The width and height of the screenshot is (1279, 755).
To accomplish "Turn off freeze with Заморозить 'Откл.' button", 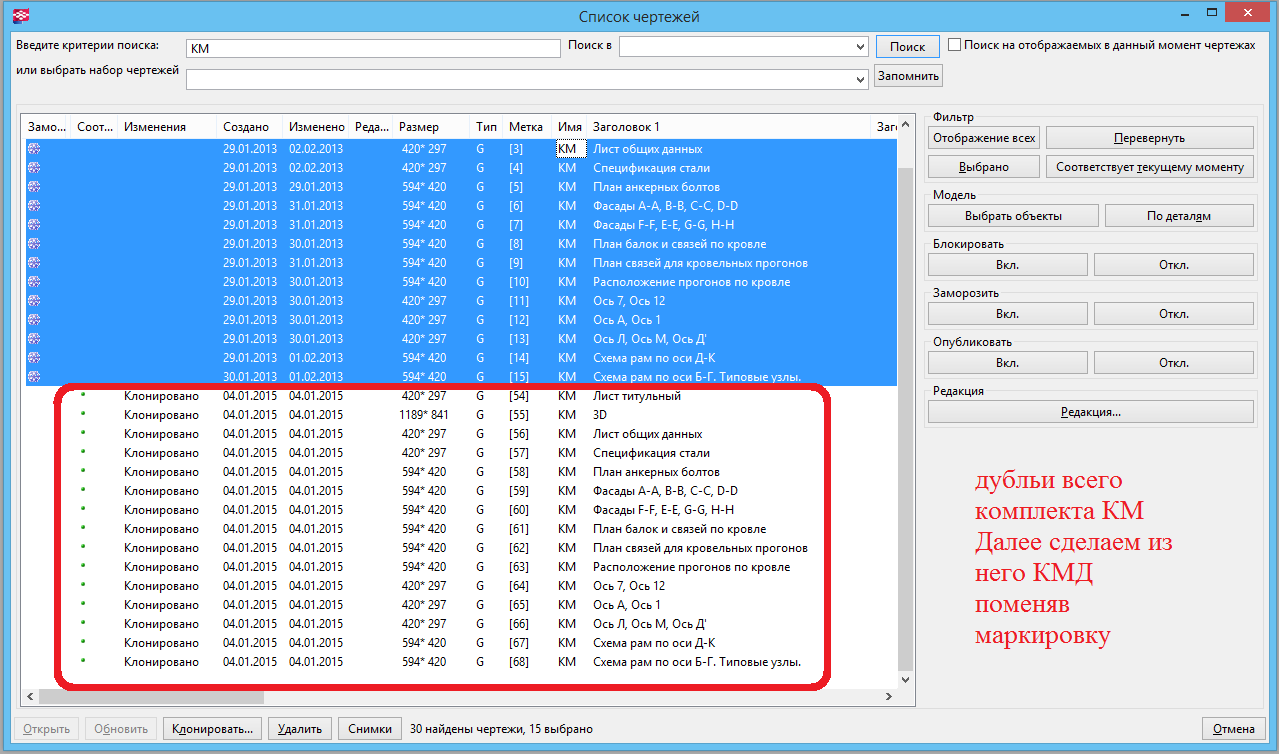I will [x=1173, y=314].
